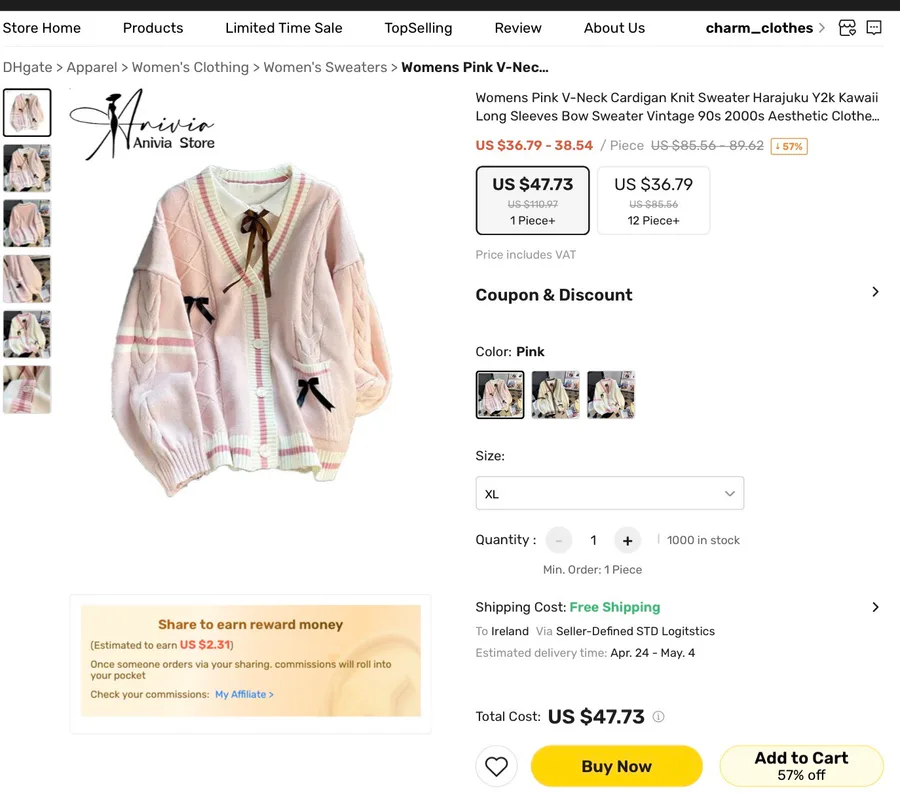Screen dimensions: 900x793
Task: View the second product thumbnail image
Action: [x=27, y=168]
